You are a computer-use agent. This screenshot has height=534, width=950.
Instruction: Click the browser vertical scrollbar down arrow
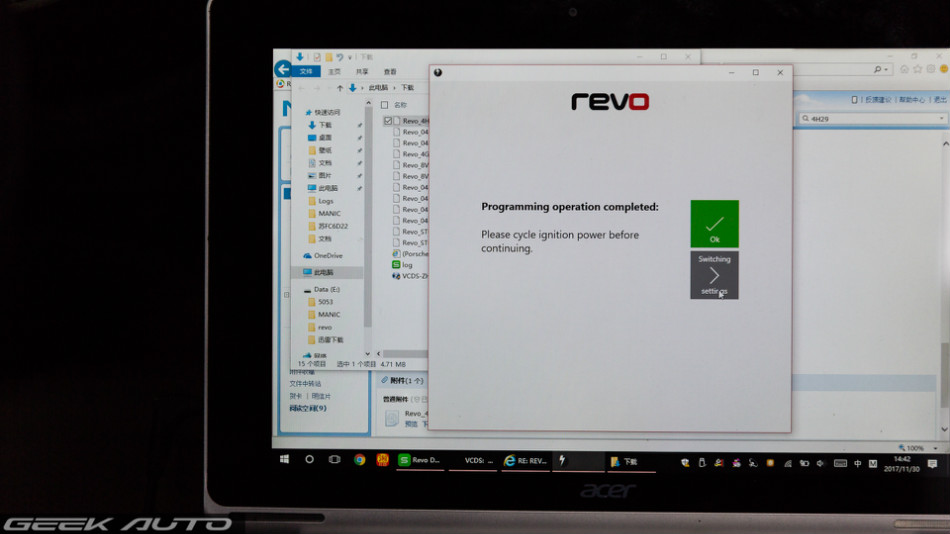(x=945, y=429)
